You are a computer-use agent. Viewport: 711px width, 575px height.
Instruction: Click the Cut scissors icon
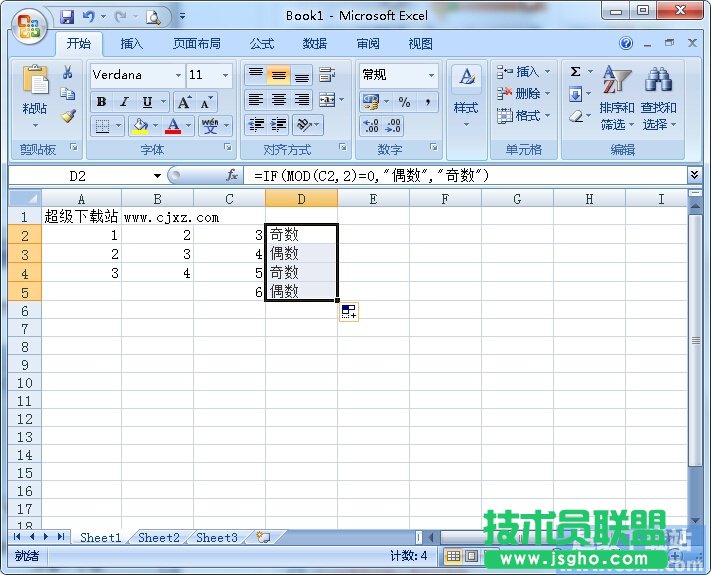68,73
